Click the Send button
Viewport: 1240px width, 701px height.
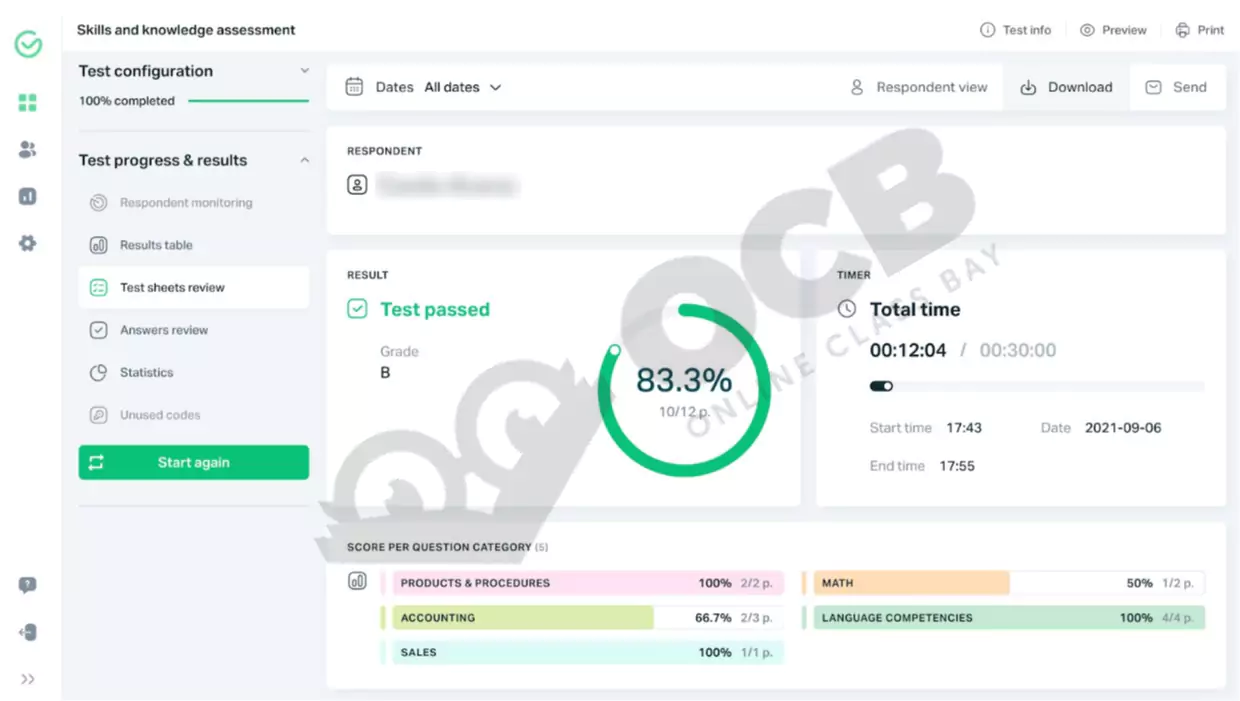click(x=1177, y=87)
